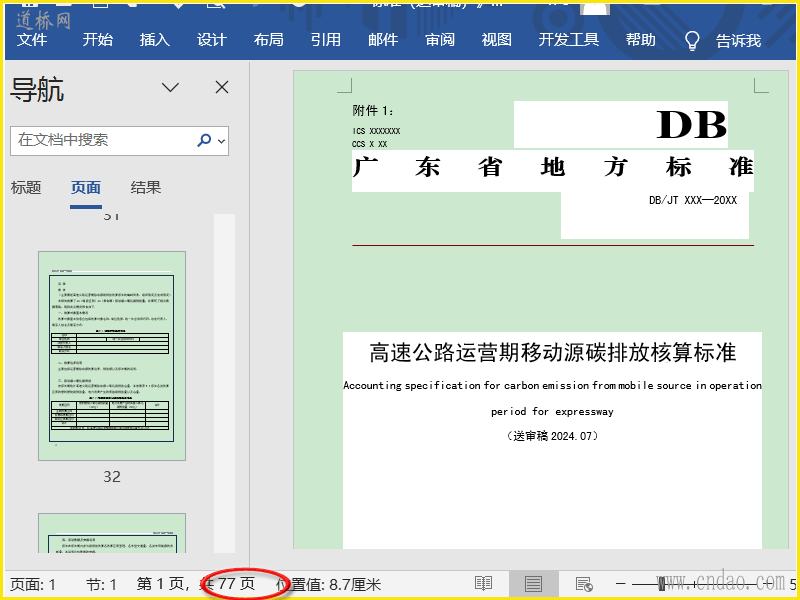Switch to the 结果 navigation tab
Viewport: 800px width, 600px height.
pos(146,187)
